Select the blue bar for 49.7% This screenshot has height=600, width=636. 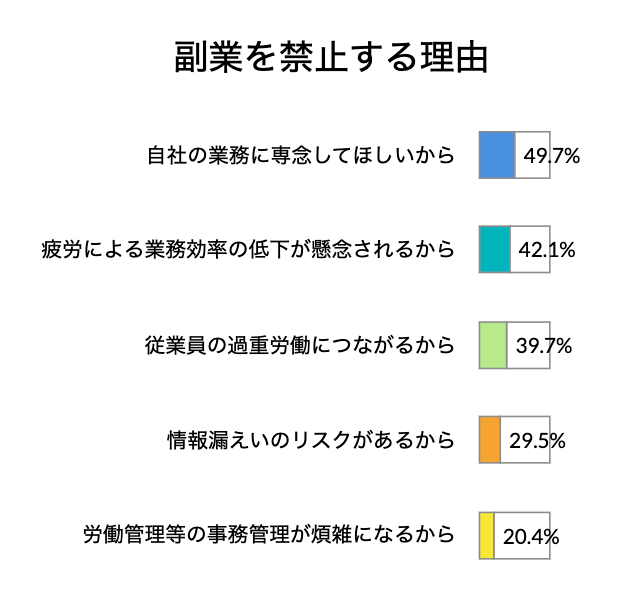click(497, 155)
